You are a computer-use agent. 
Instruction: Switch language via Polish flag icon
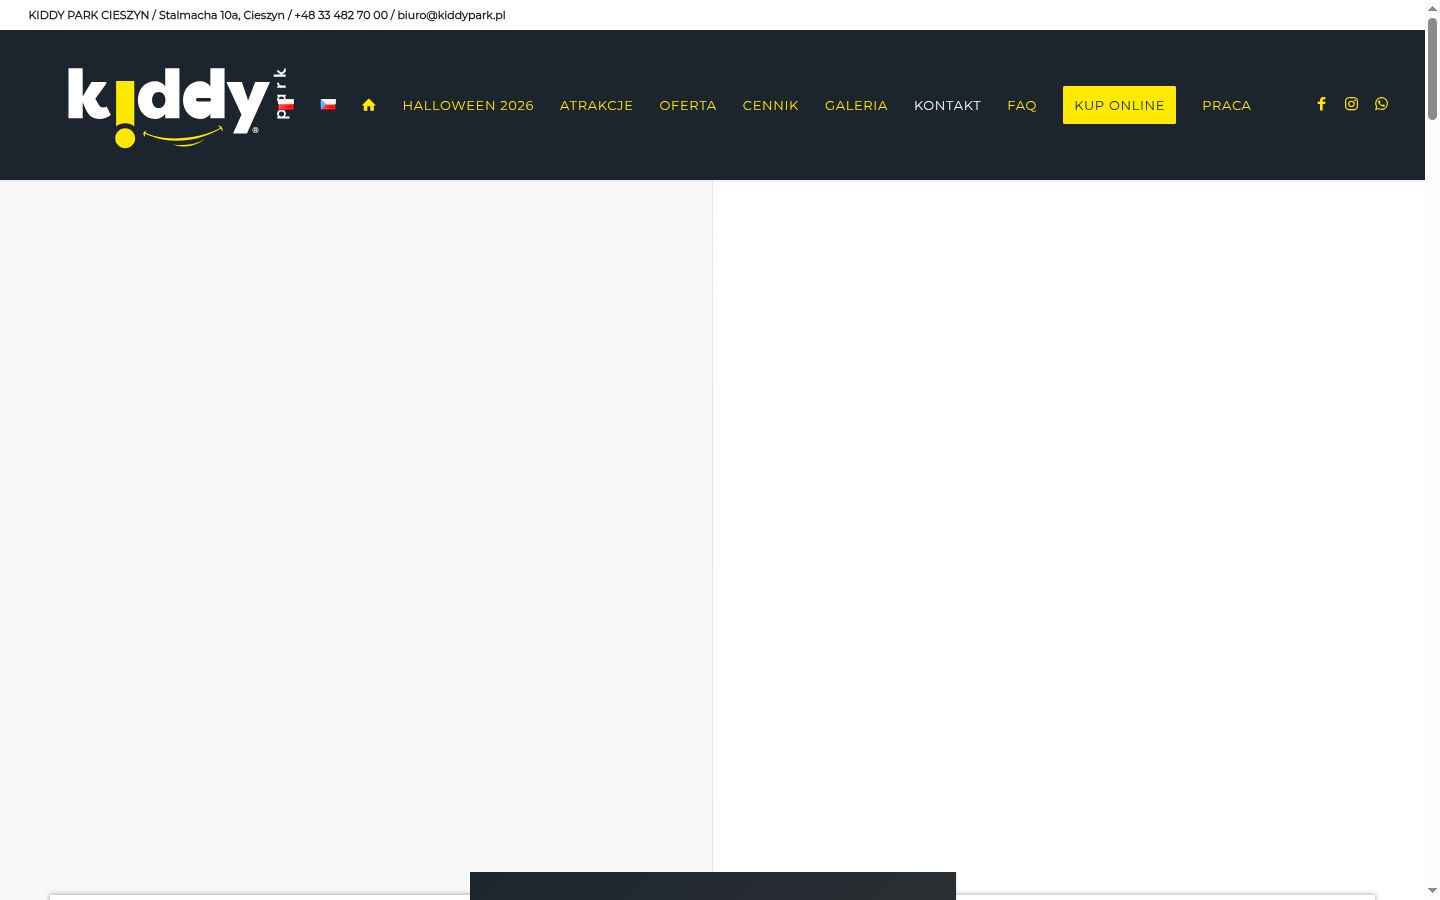point(286,104)
